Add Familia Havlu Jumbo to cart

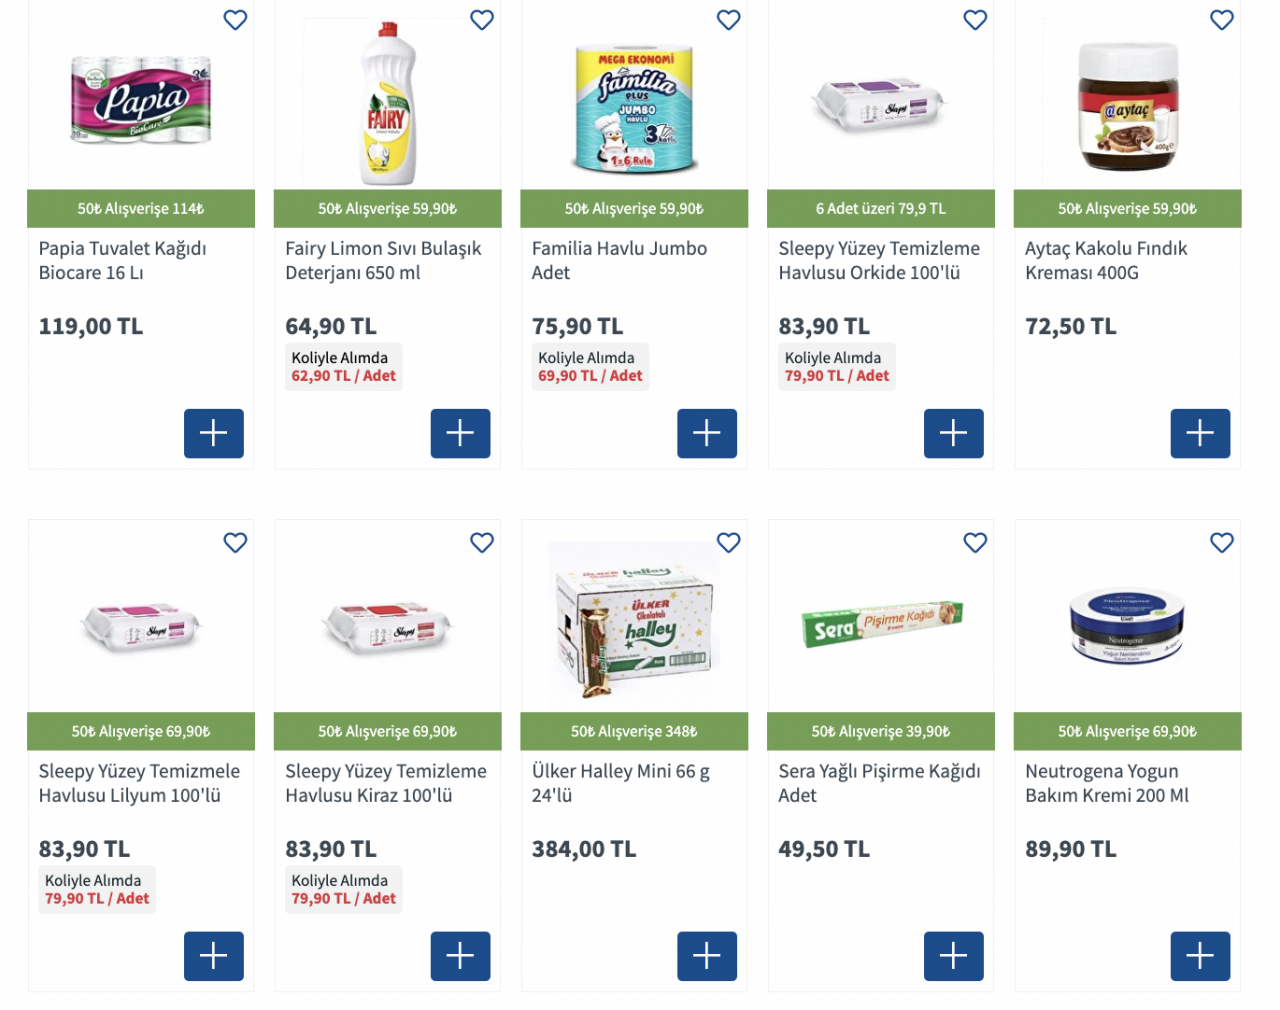pyautogui.click(x=707, y=433)
